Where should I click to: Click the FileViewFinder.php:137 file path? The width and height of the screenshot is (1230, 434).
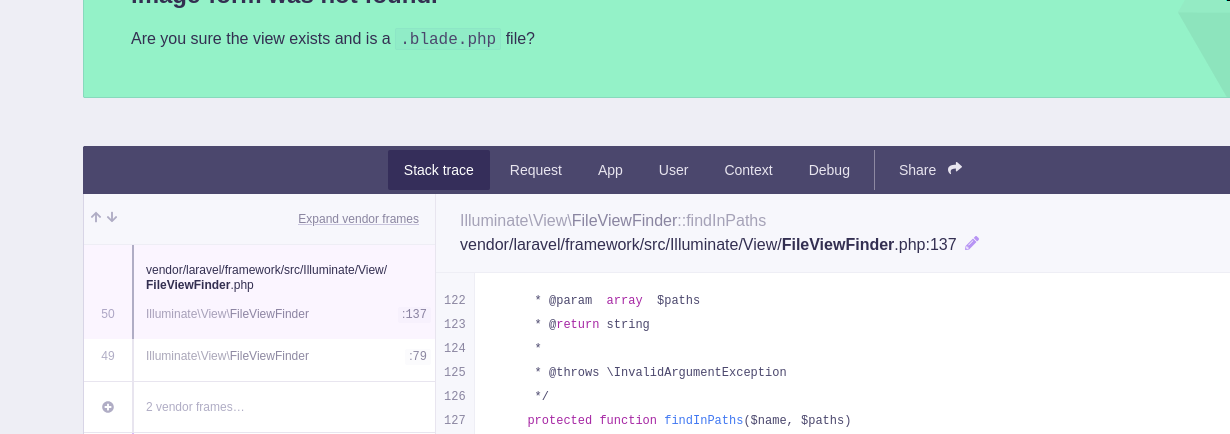[x=707, y=245]
